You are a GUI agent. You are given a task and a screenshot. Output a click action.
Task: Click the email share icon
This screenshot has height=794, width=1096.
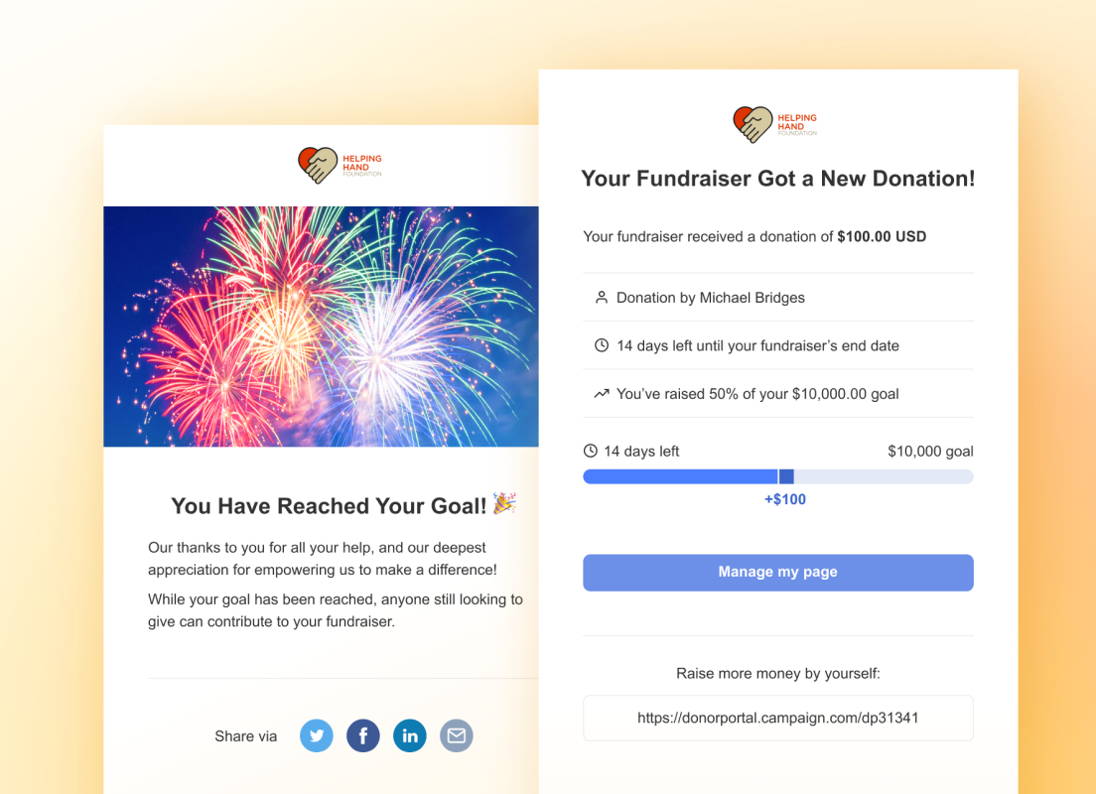pos(456,736)
